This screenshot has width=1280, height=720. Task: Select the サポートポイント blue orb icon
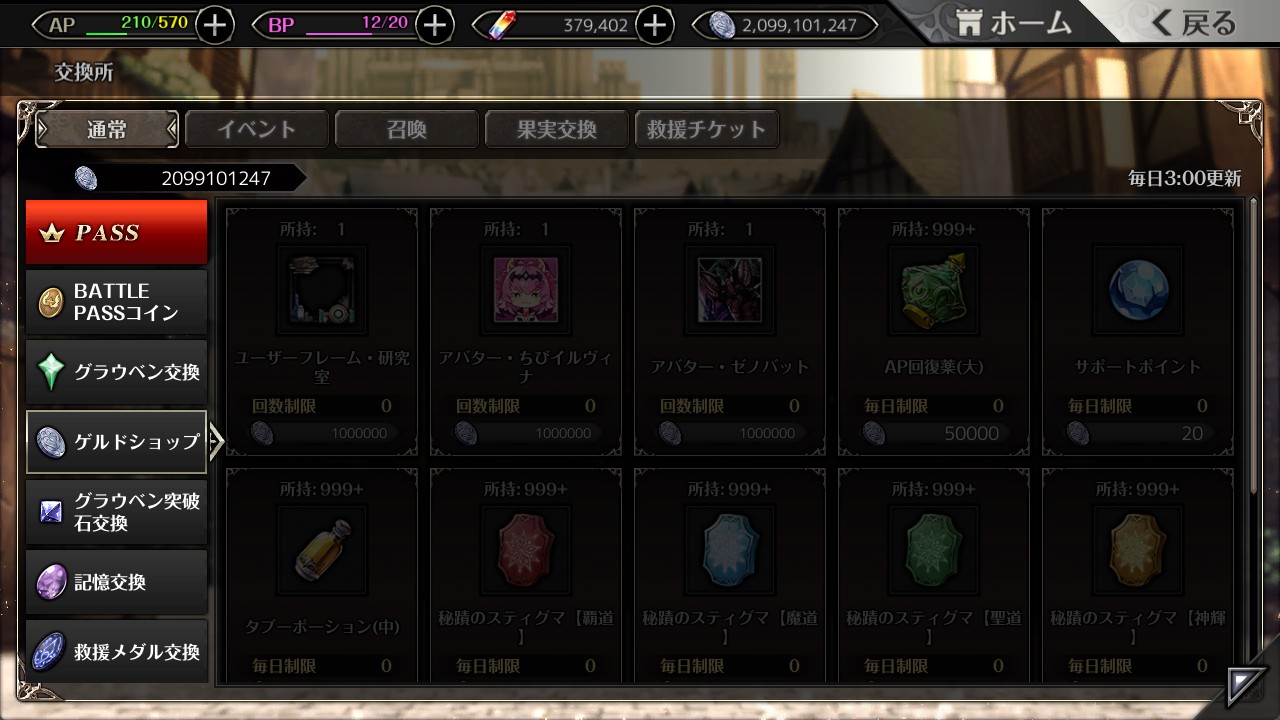pyautogui.click(x=1138, y=290)
